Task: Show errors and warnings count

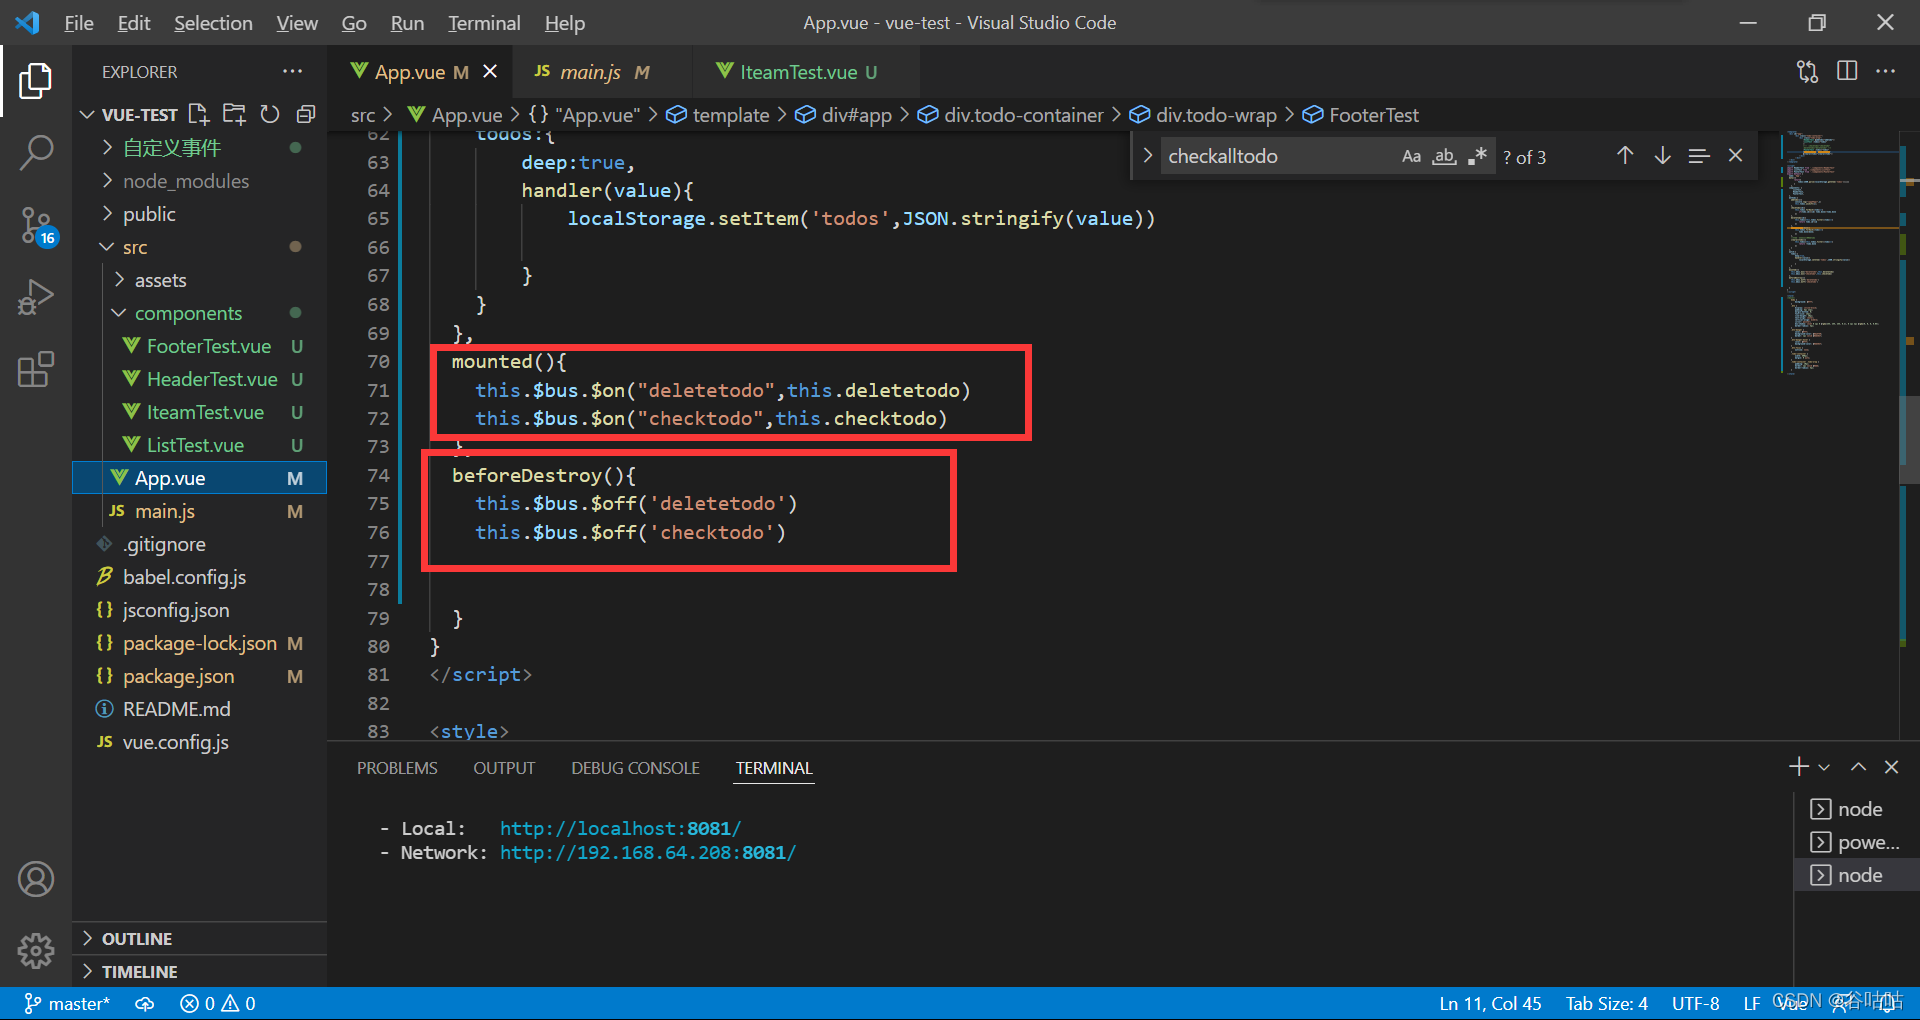Action: [218, 1003]
